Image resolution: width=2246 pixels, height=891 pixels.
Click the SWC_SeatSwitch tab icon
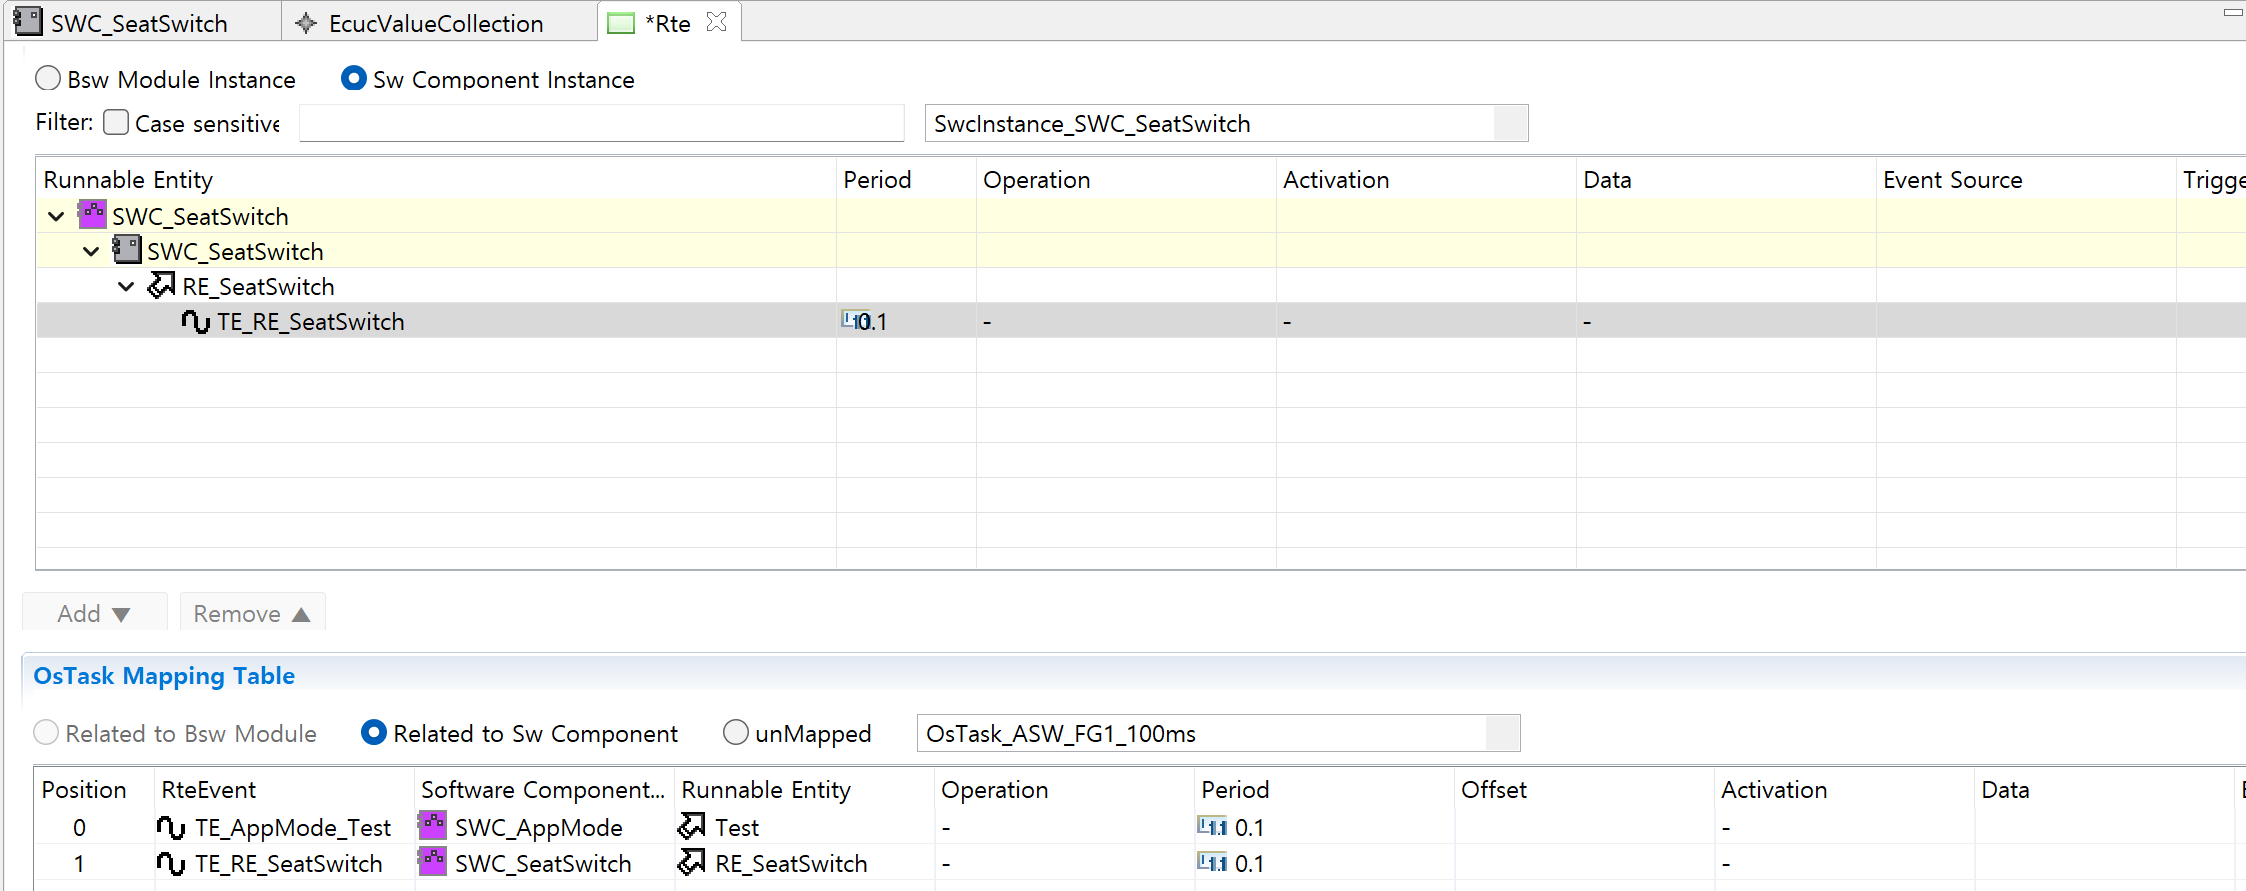(29, 21)
